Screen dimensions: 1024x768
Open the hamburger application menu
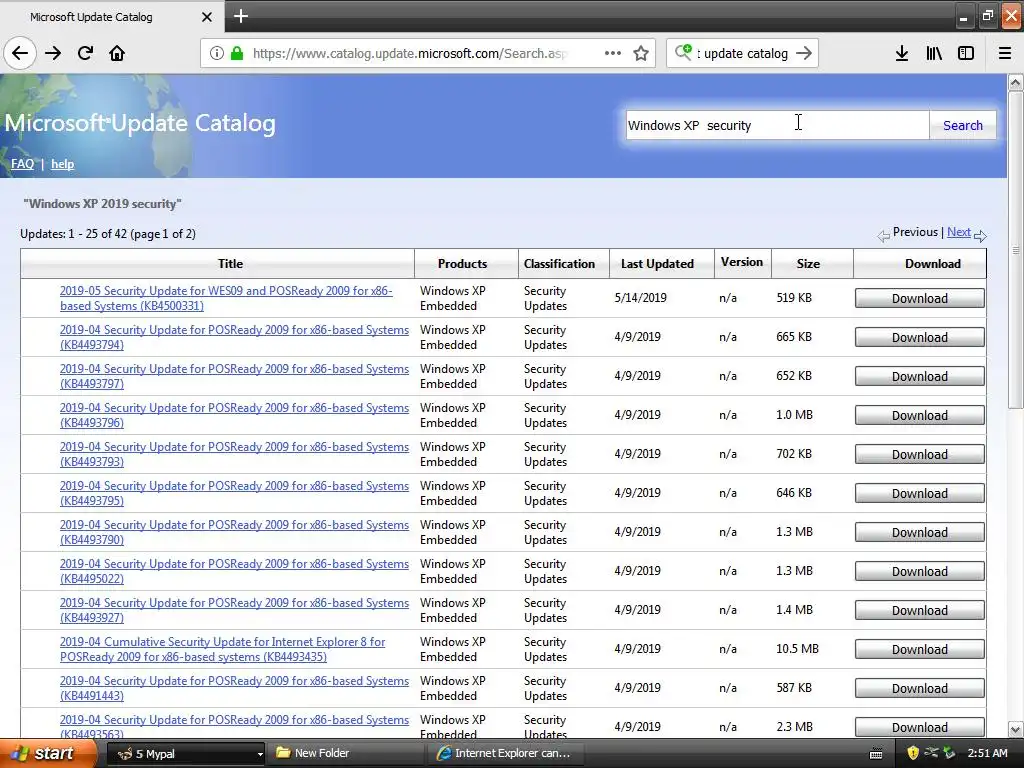coord(1005,53)
